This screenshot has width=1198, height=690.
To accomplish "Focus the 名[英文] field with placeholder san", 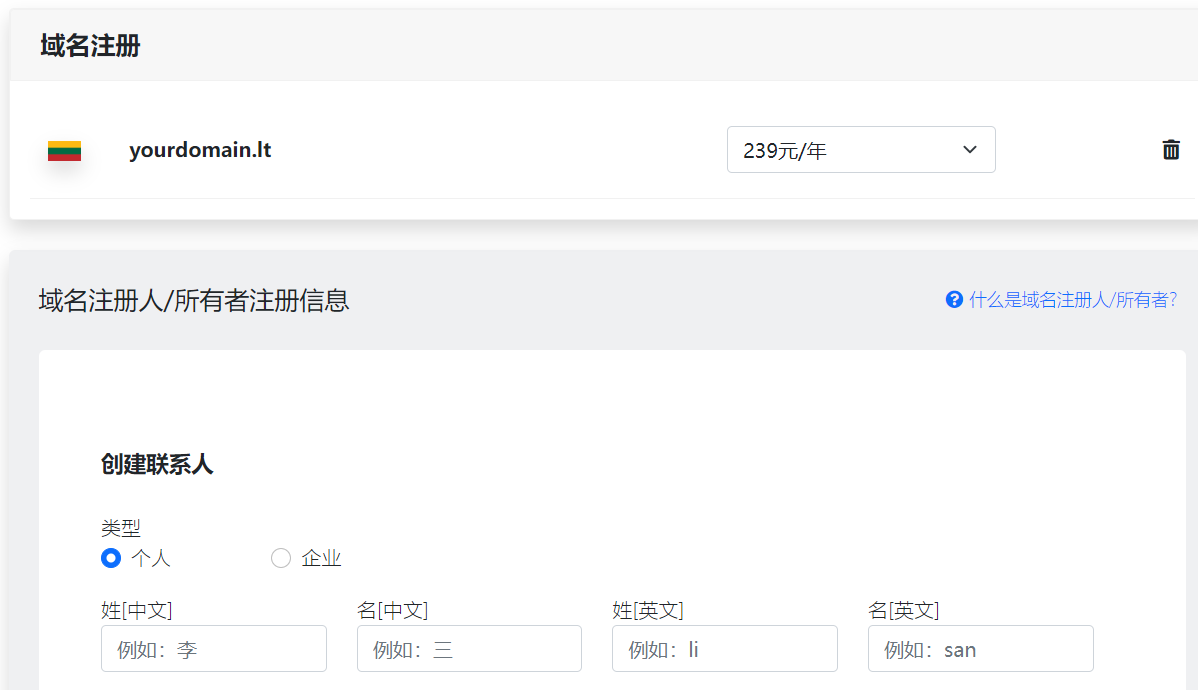I will pos(980,649).
